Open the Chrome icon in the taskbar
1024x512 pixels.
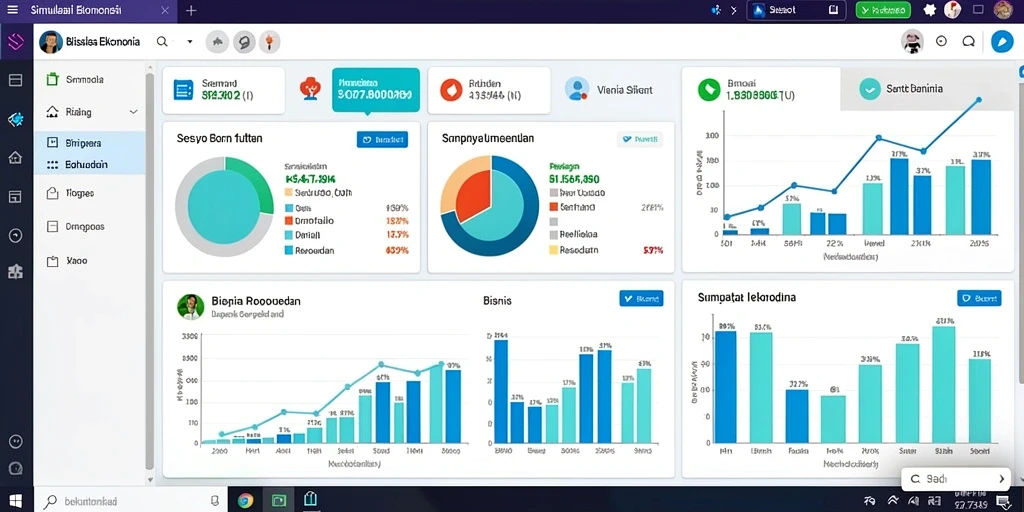tap(246, 501)
